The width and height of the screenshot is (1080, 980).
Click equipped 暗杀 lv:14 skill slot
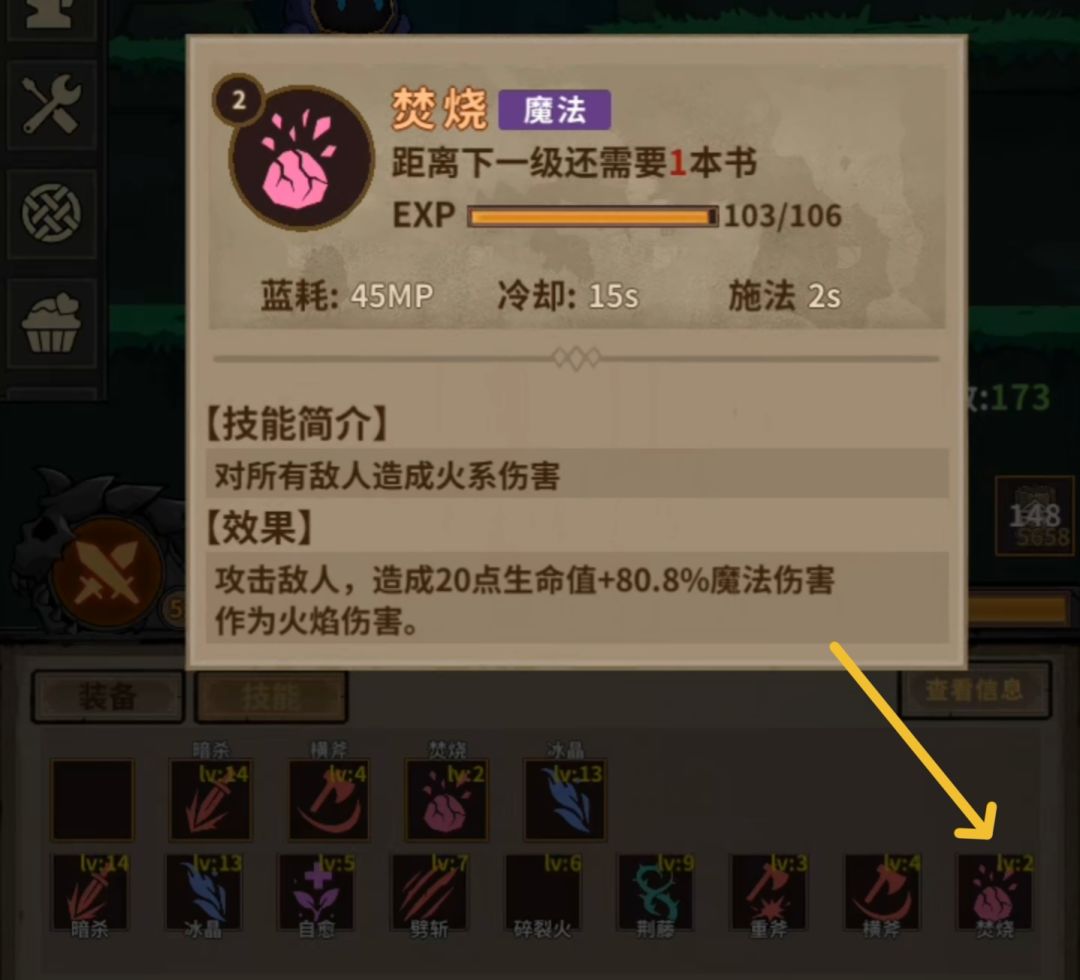pyautogui.click(x=211, y=800)
